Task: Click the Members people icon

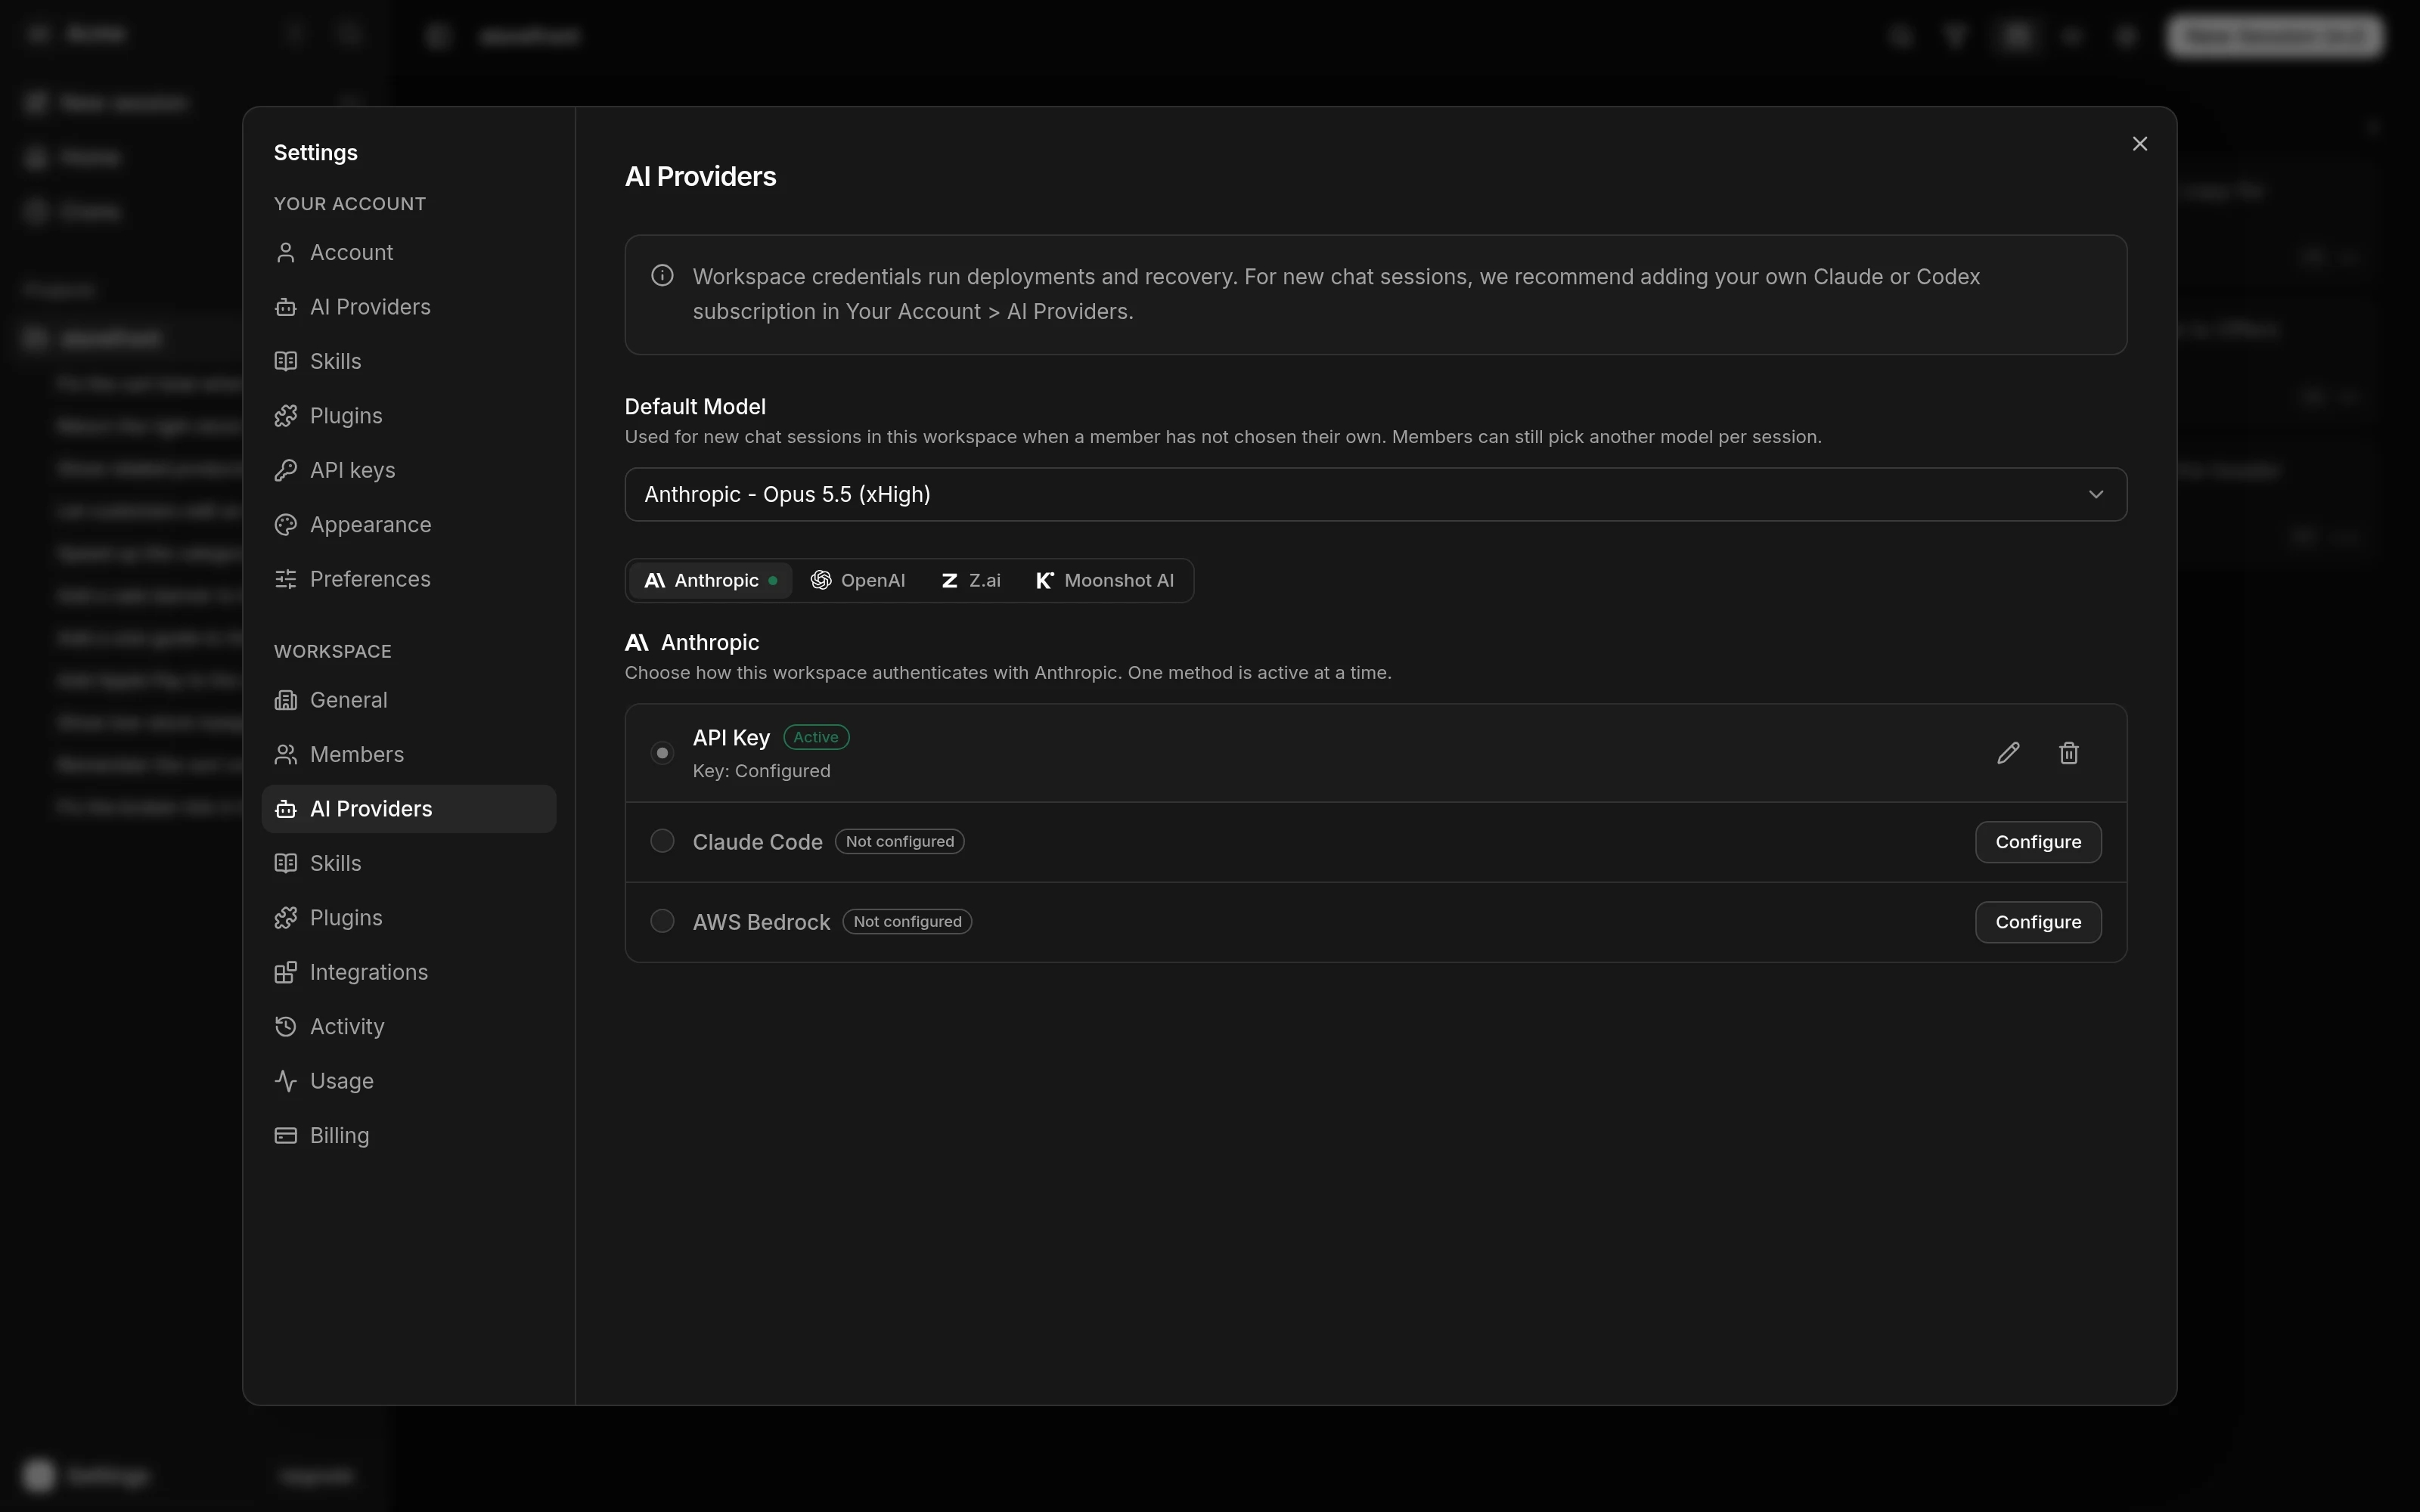Action: pyautogui.click(x=286, y=755)
